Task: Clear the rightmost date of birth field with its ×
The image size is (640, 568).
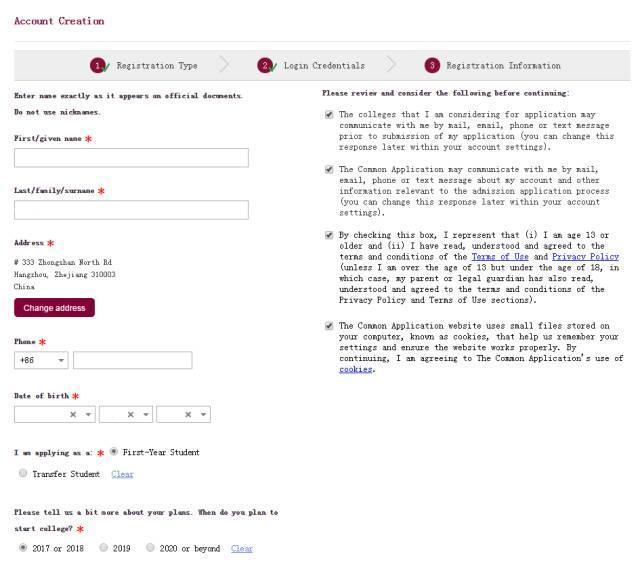Action: (x=188, y=415)
